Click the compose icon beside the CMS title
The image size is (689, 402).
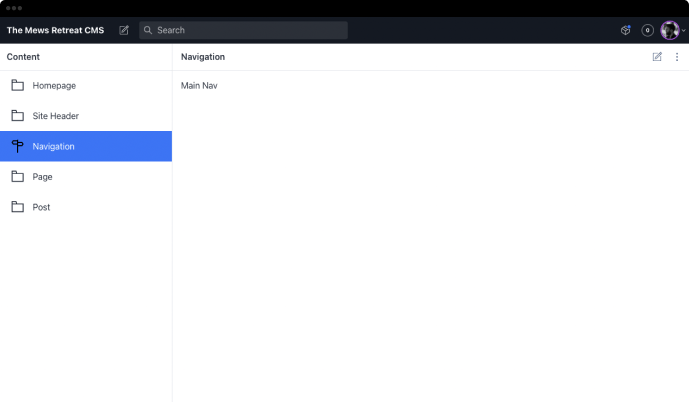point(124,30)
